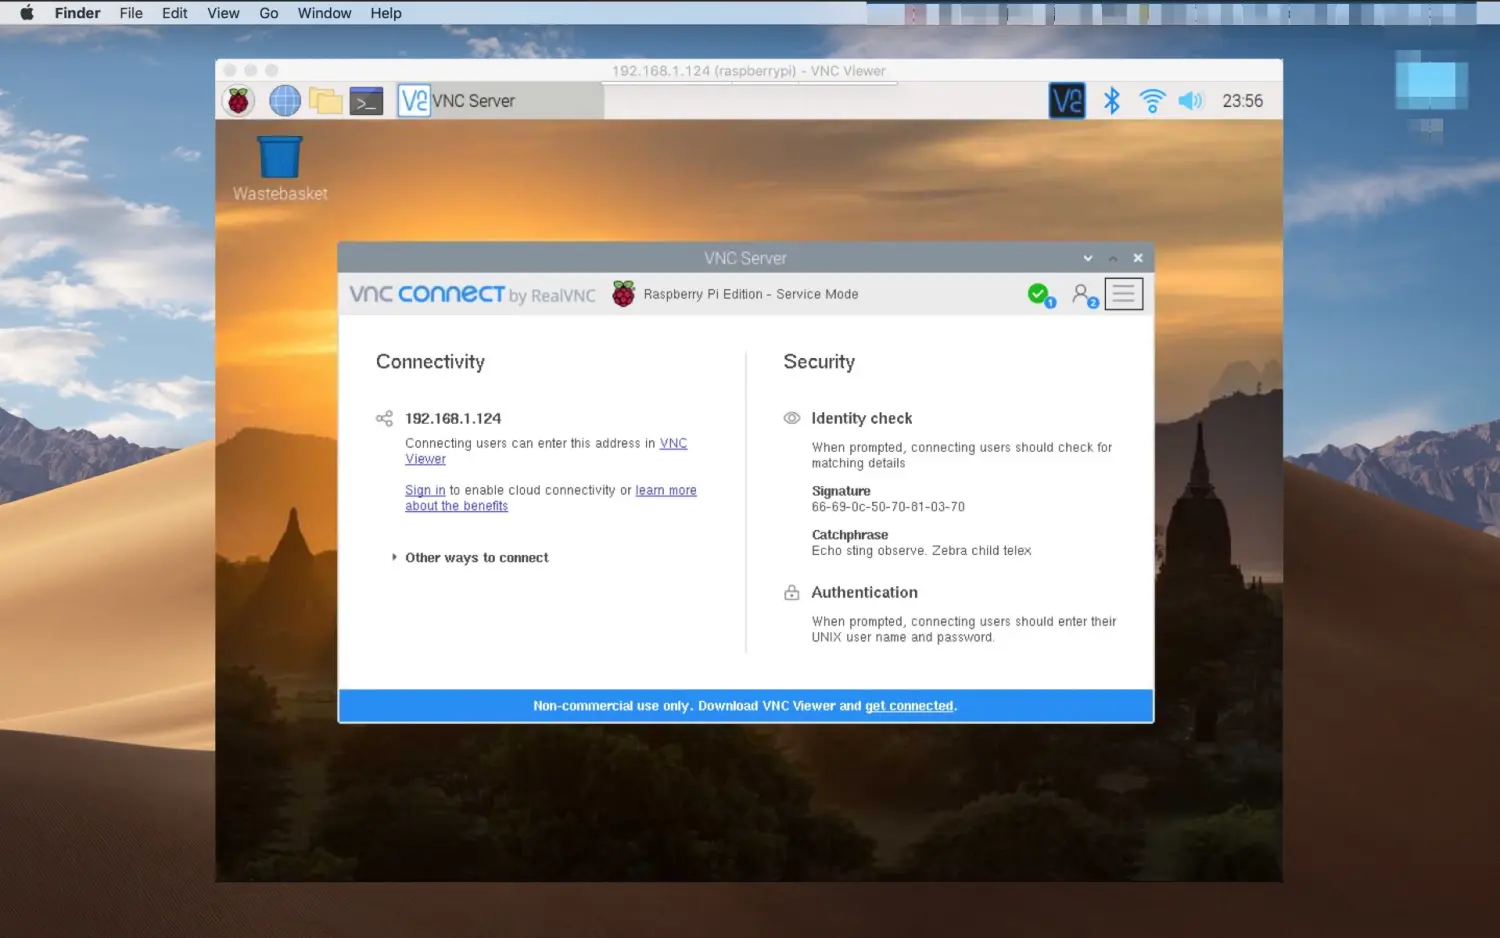Viewport: 1500px width, 938px height.
Task: Launch the web browser globe icon
Action: [x=285, y=101]
